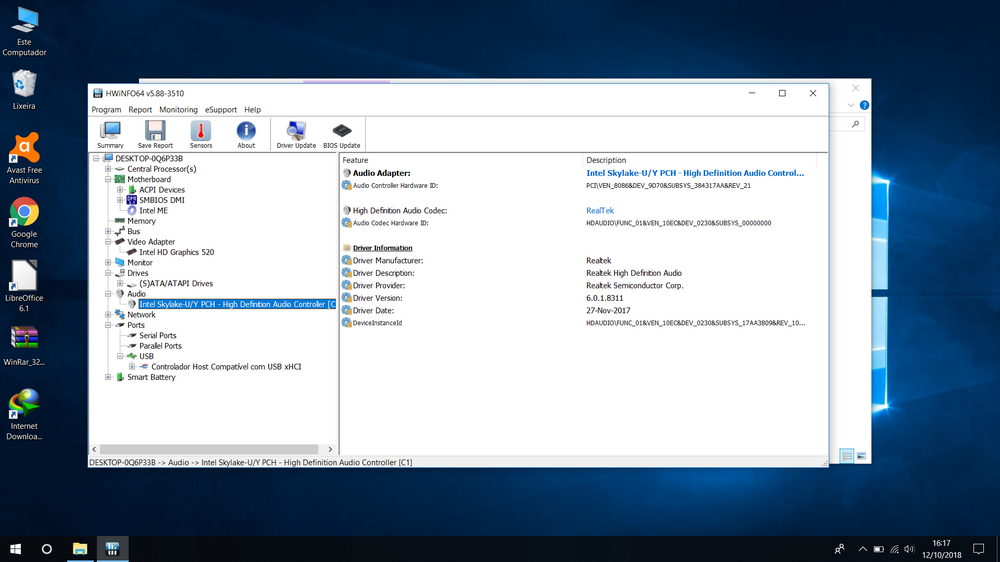Click the Intel Skylake-U/Y PCH audio adapter link
Image resolution: width=1000 pixels, height=562 pixels.
(694, 173)
